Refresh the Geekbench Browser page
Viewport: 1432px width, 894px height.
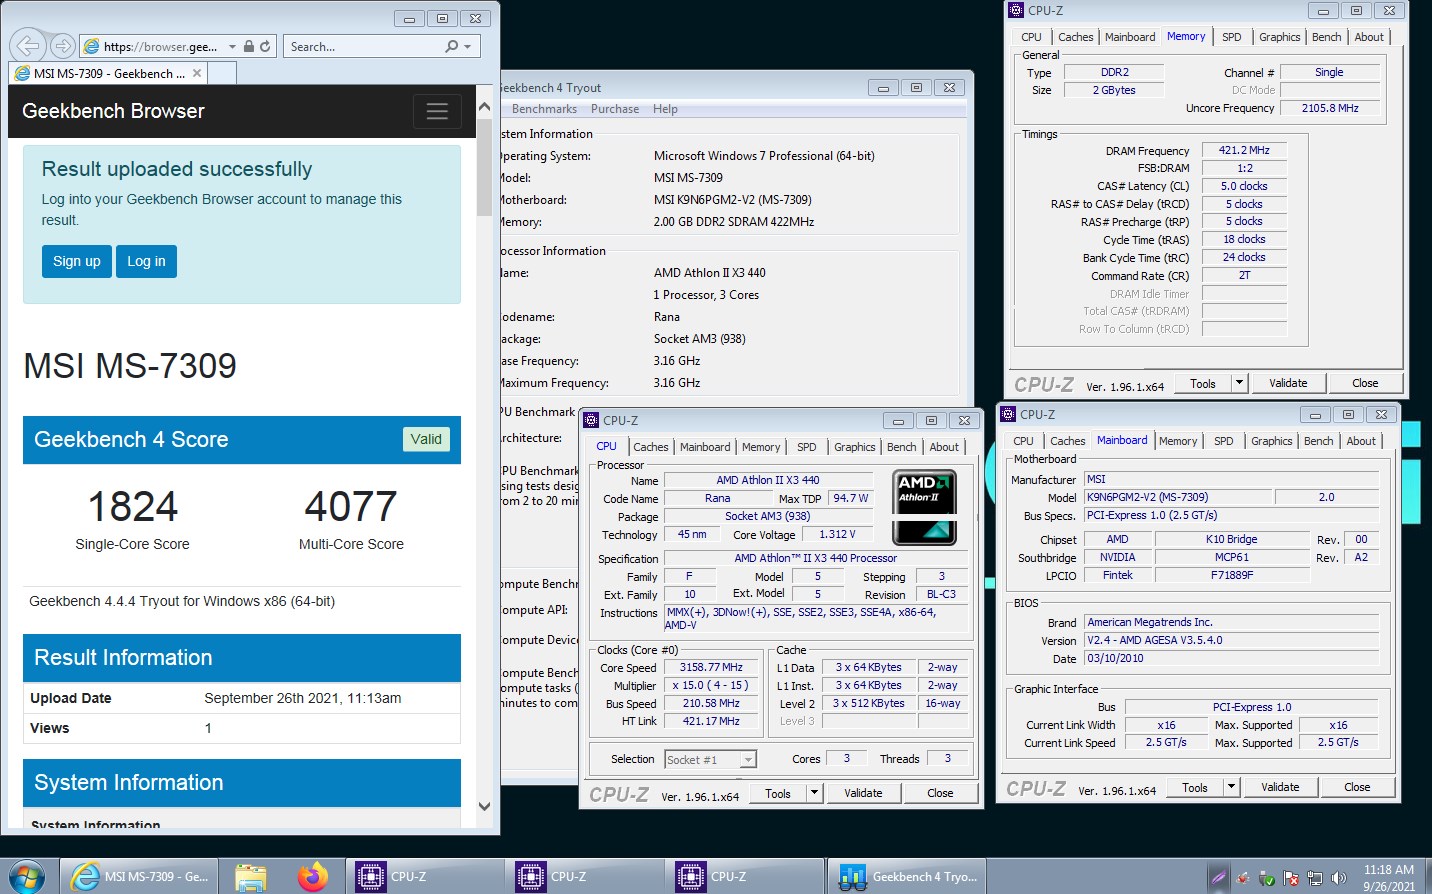pyautogui.click(x=265, y=46)
